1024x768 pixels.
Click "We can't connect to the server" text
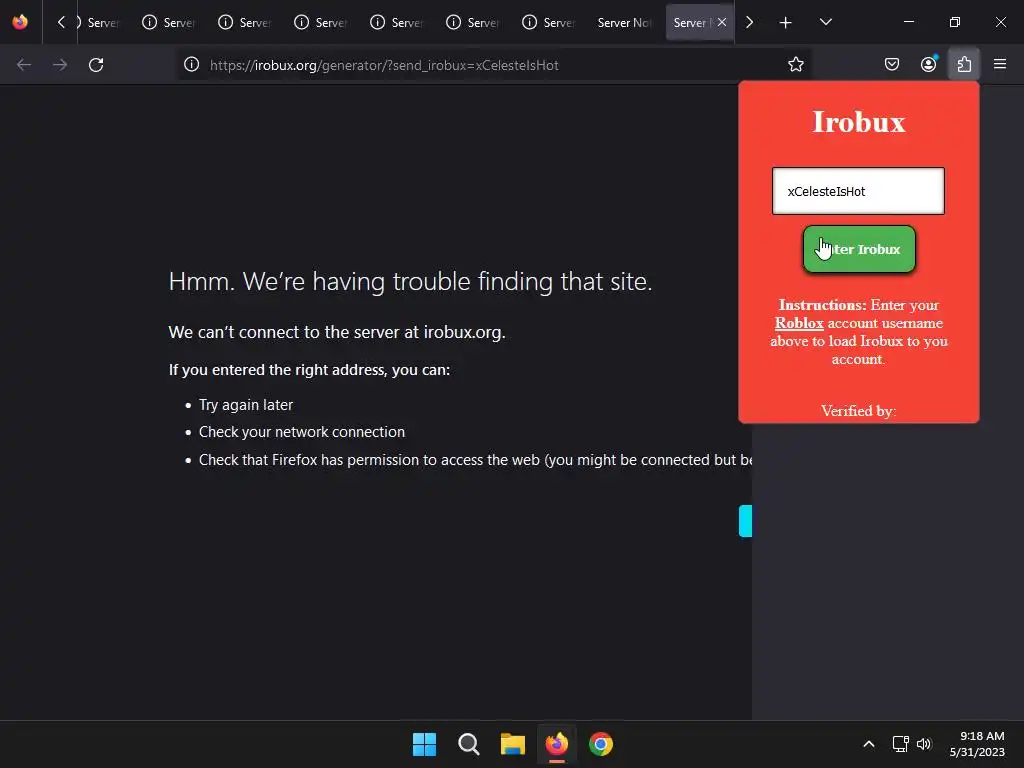pos(337,332)
